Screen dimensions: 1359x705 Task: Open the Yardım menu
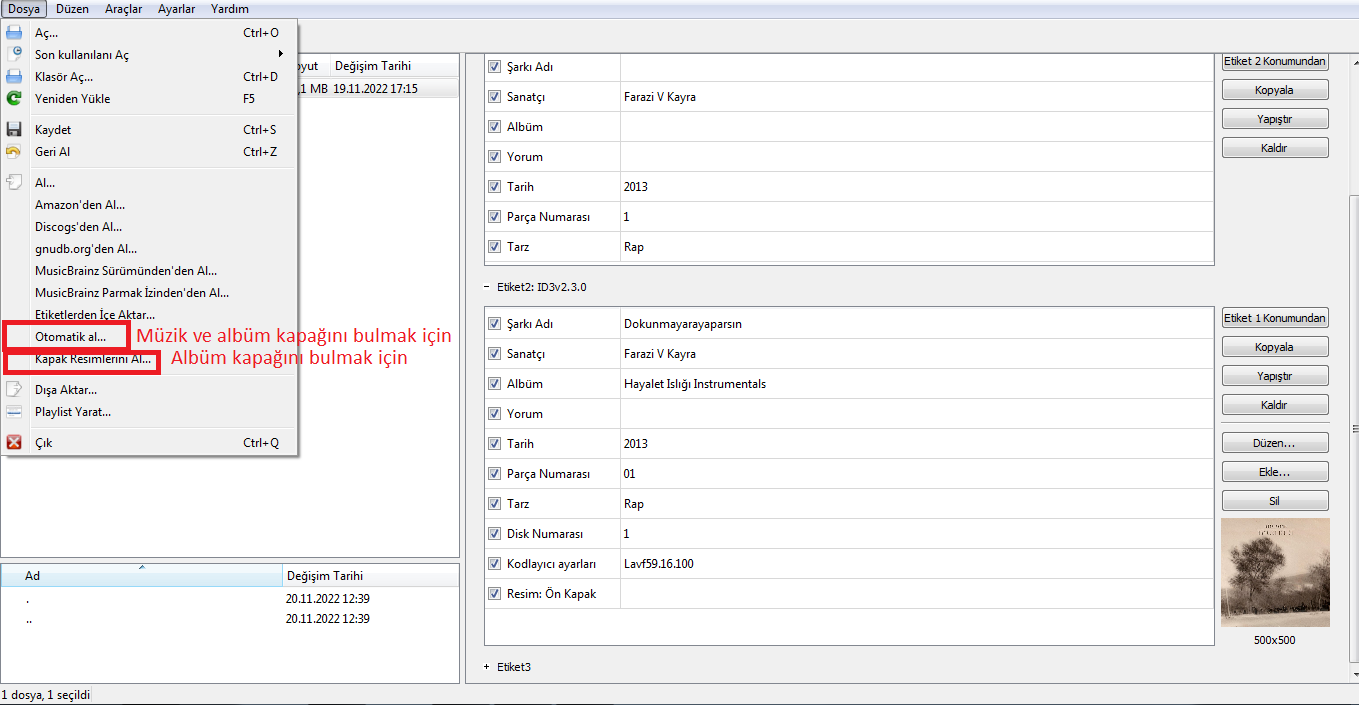coord(230,9)
